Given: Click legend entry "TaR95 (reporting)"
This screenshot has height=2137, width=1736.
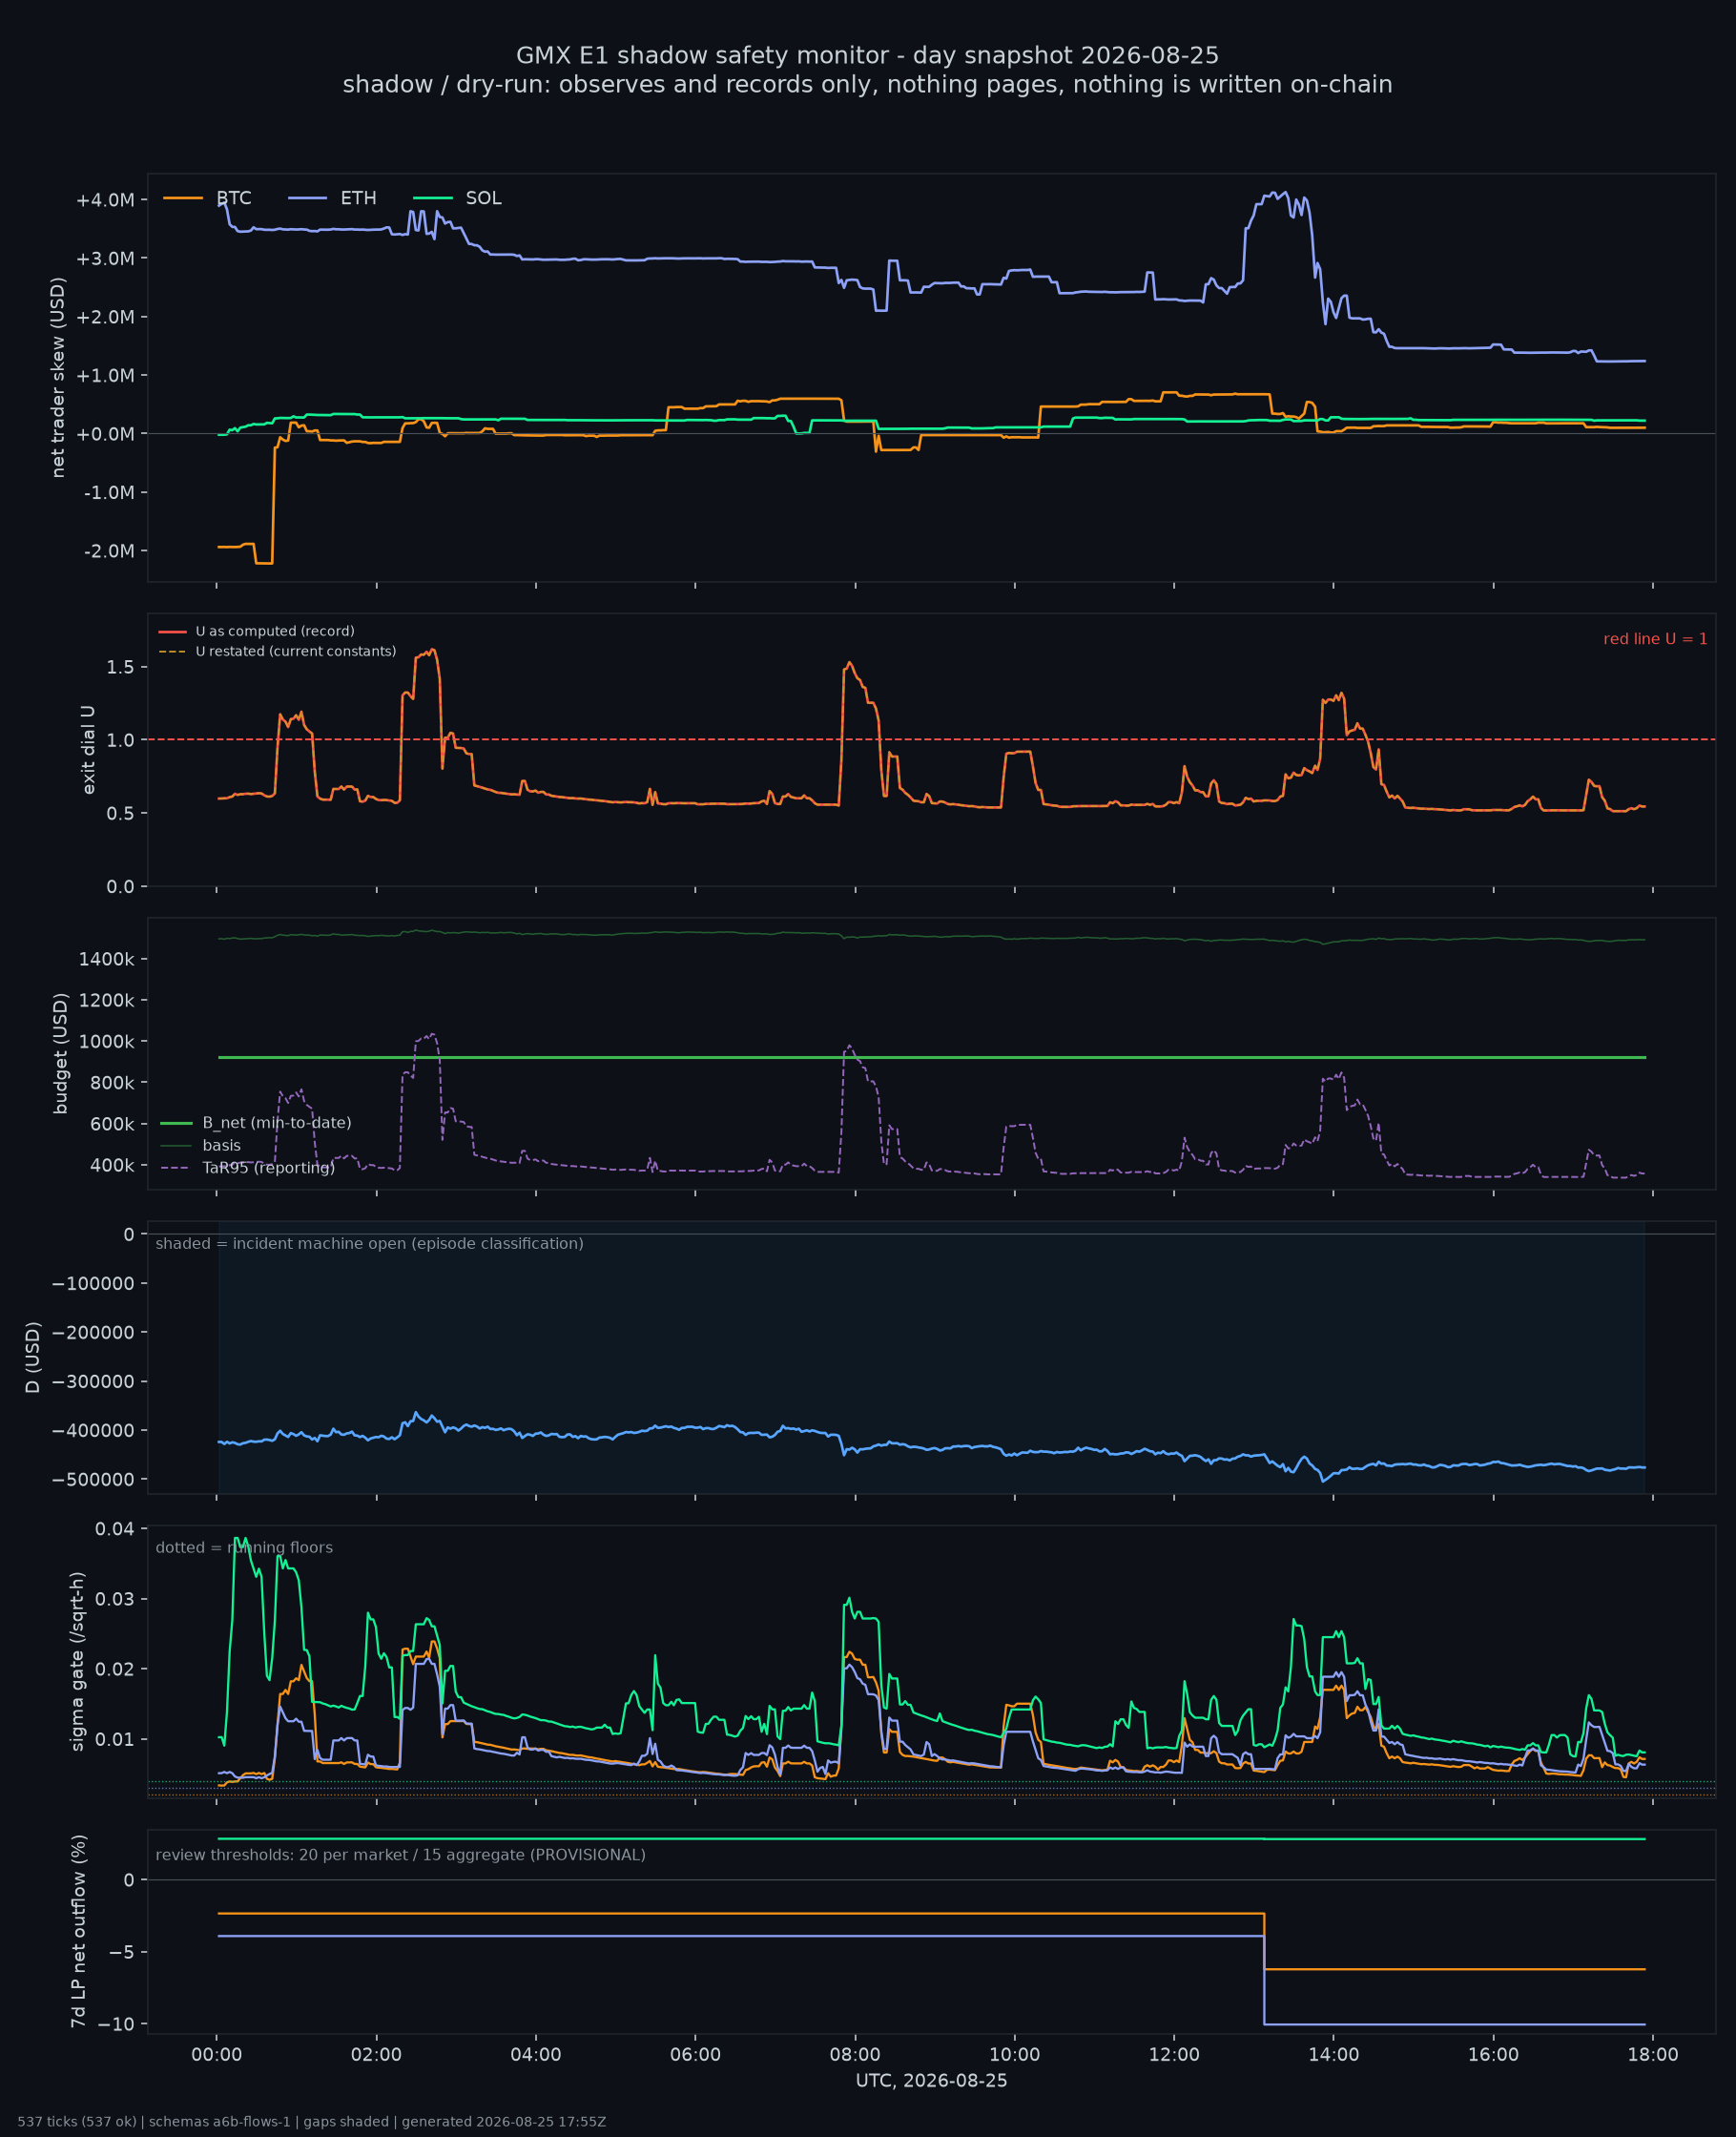Looking at the screenshot, I should (x=269, y=1168).
